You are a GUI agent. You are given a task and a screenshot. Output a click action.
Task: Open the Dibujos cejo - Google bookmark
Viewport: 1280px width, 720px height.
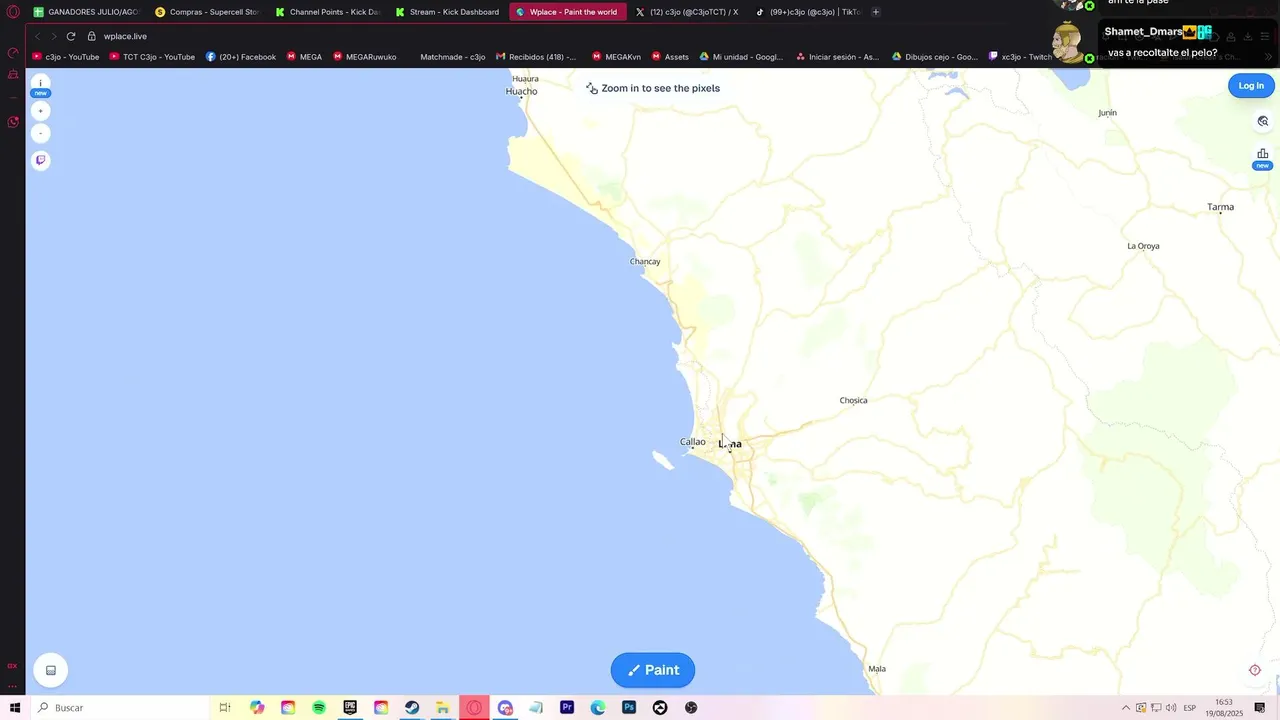(935, 57)
